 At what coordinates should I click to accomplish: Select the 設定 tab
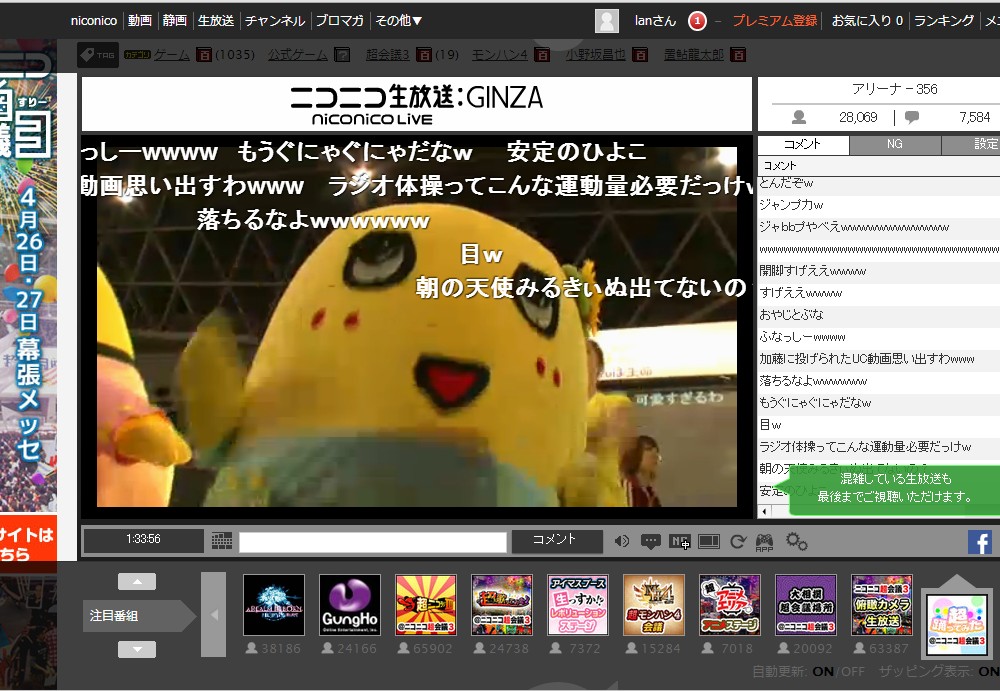(971, 144)
